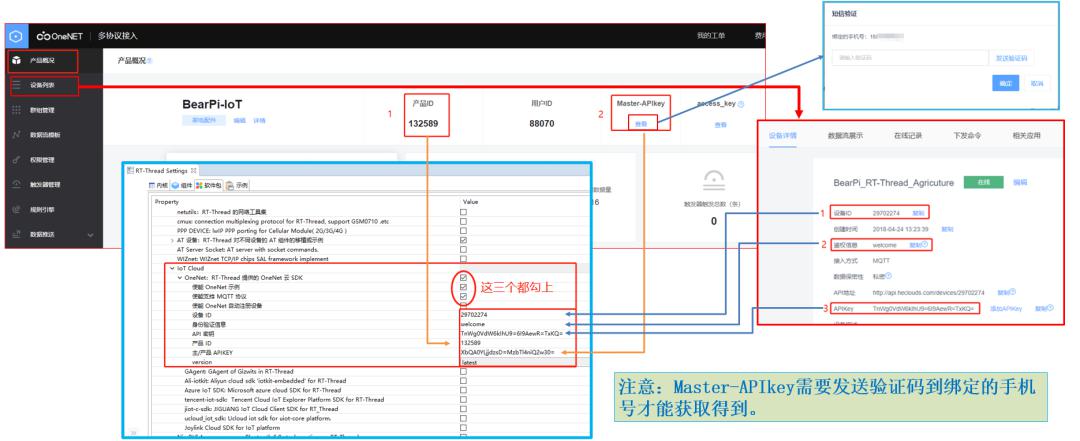Image resolution: width=1080 pixels, height=441 pixels.
Task: Click 添加APIKey link
Action: [1006, 309]
